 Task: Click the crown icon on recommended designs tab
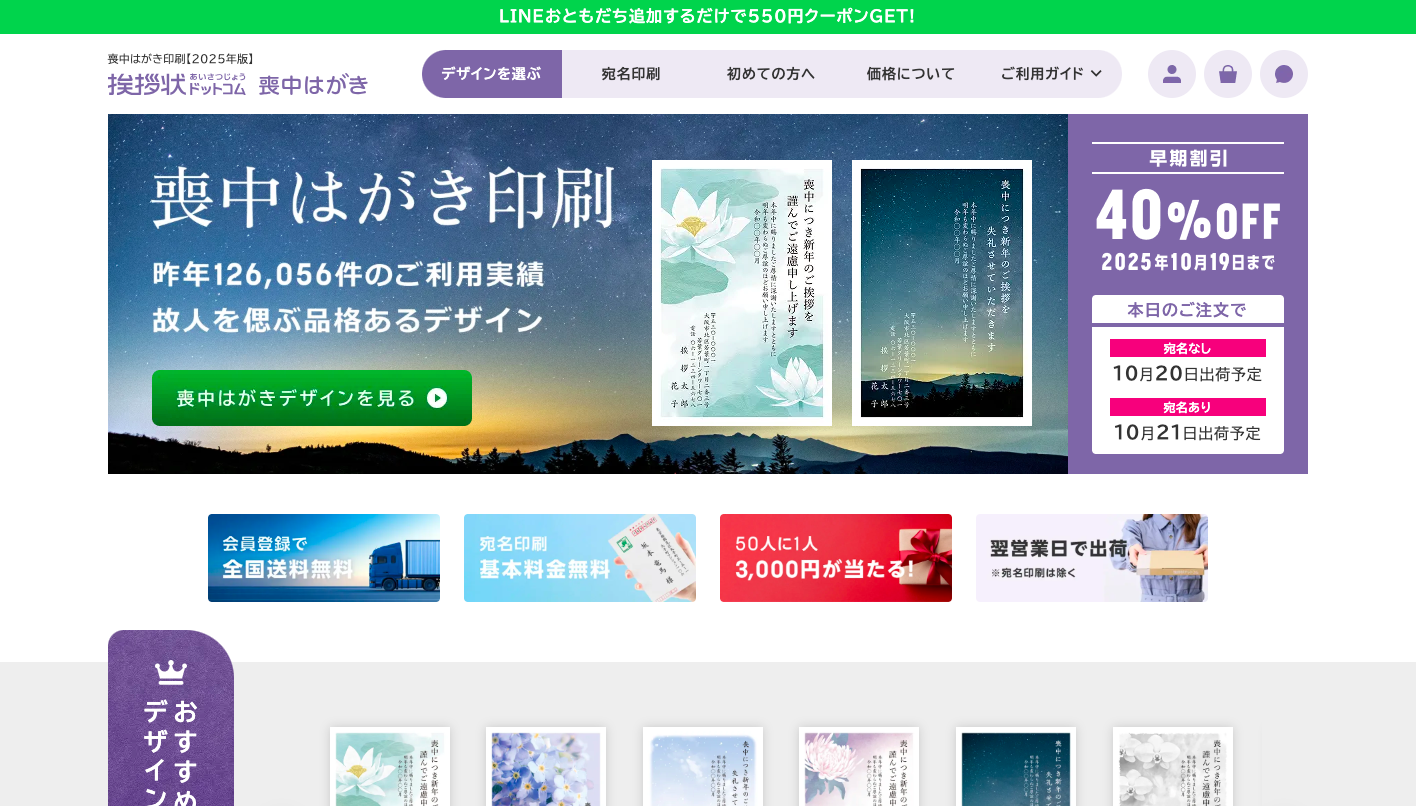pos(171,673)
